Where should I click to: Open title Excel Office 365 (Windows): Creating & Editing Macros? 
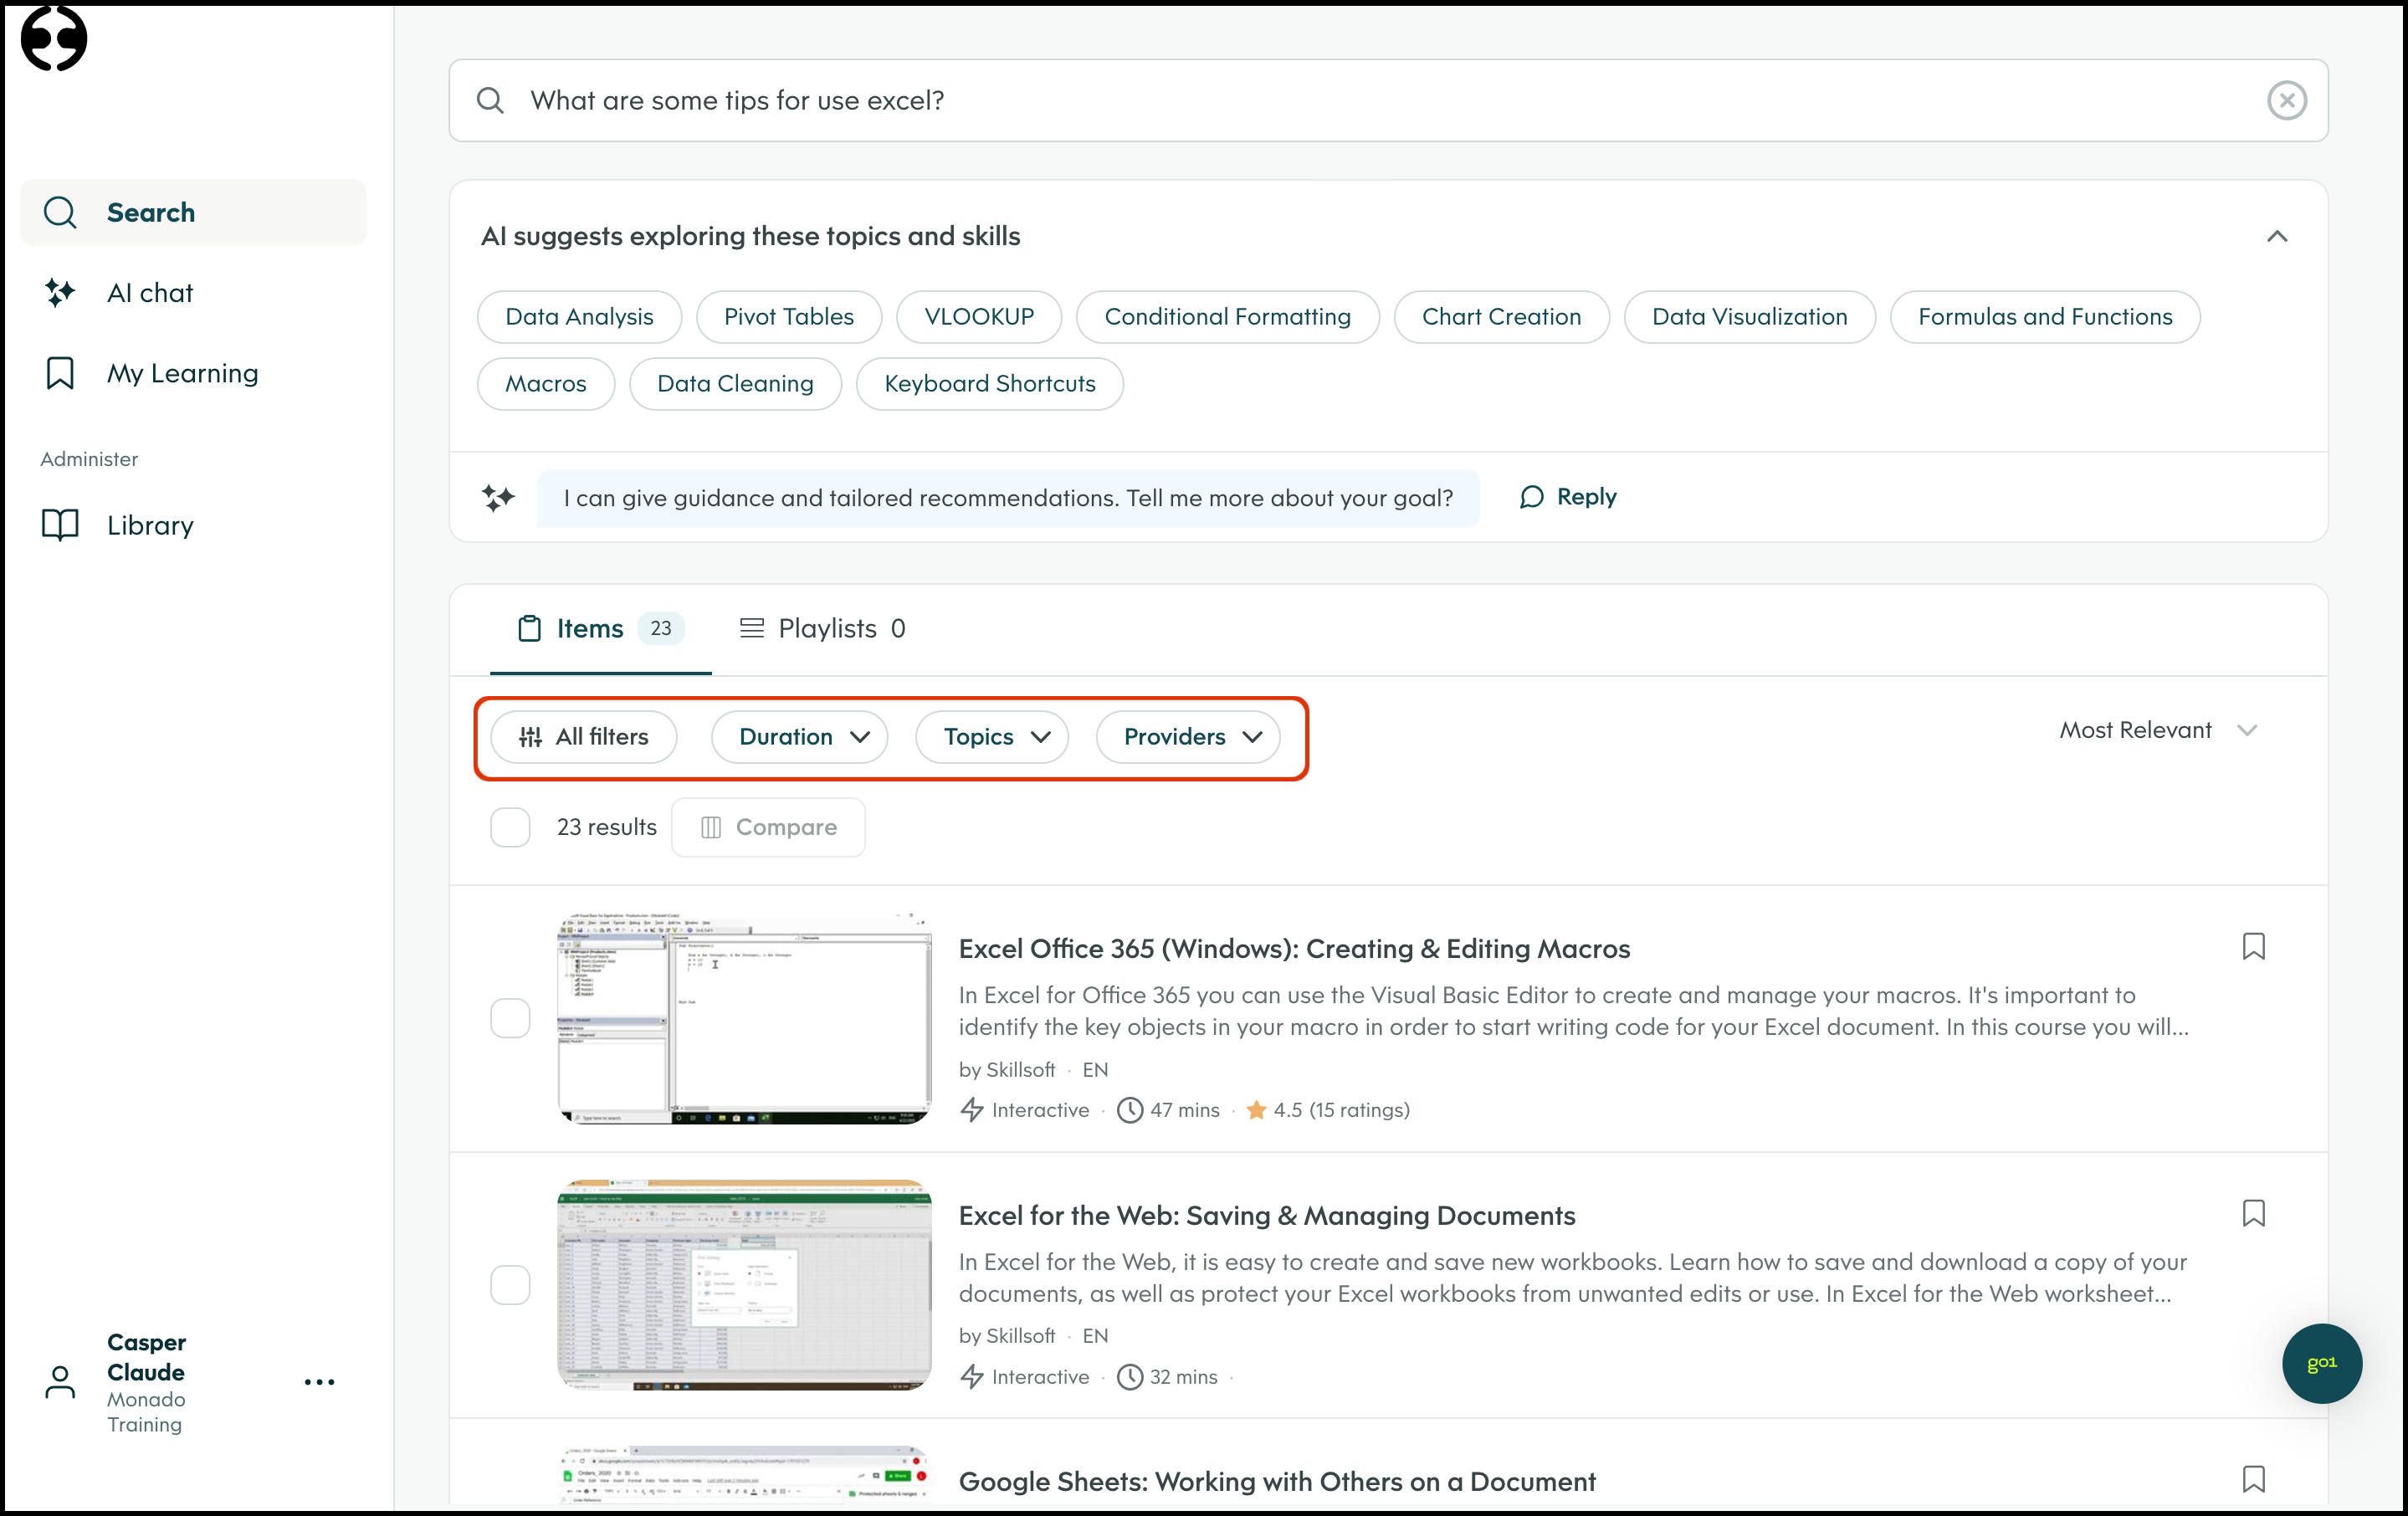(x=1294, y=948)
